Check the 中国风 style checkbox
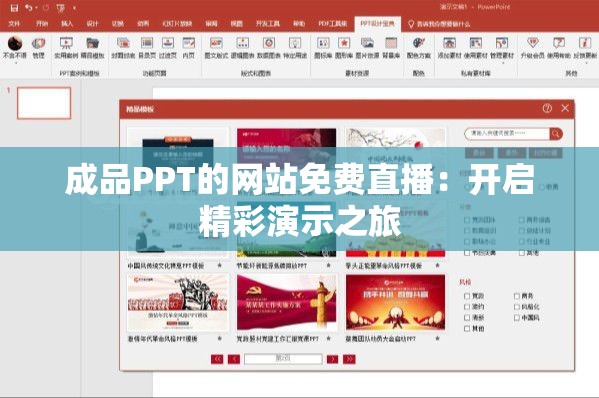The image size is (599, 398). click(x=517, y=317)
